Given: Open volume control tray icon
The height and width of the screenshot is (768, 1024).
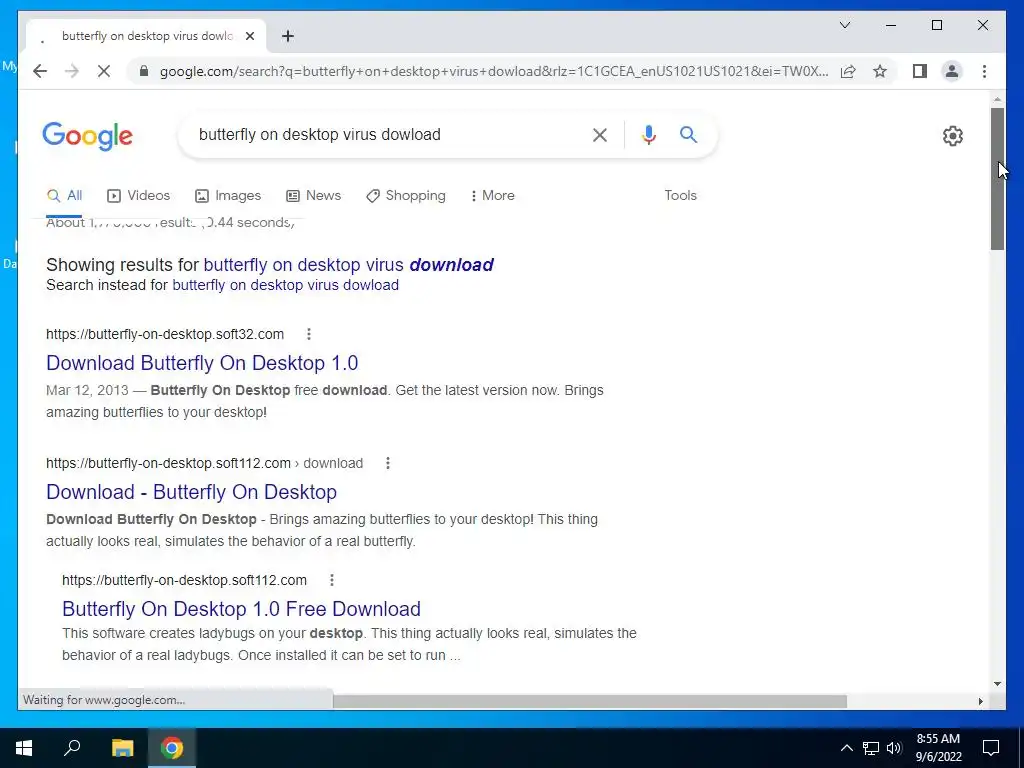Looking at the screenshot, I should [894, 748].
